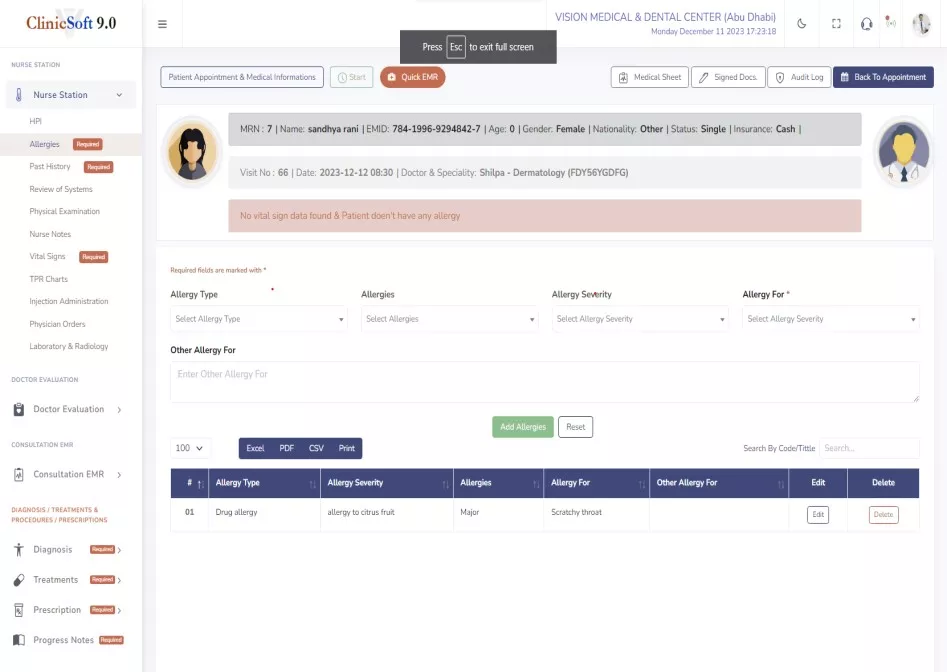Image resolution: width=947 pixels, height=672 pixels.
Task: Go to Past History in Nurse Station
Action: coord(50,167)
